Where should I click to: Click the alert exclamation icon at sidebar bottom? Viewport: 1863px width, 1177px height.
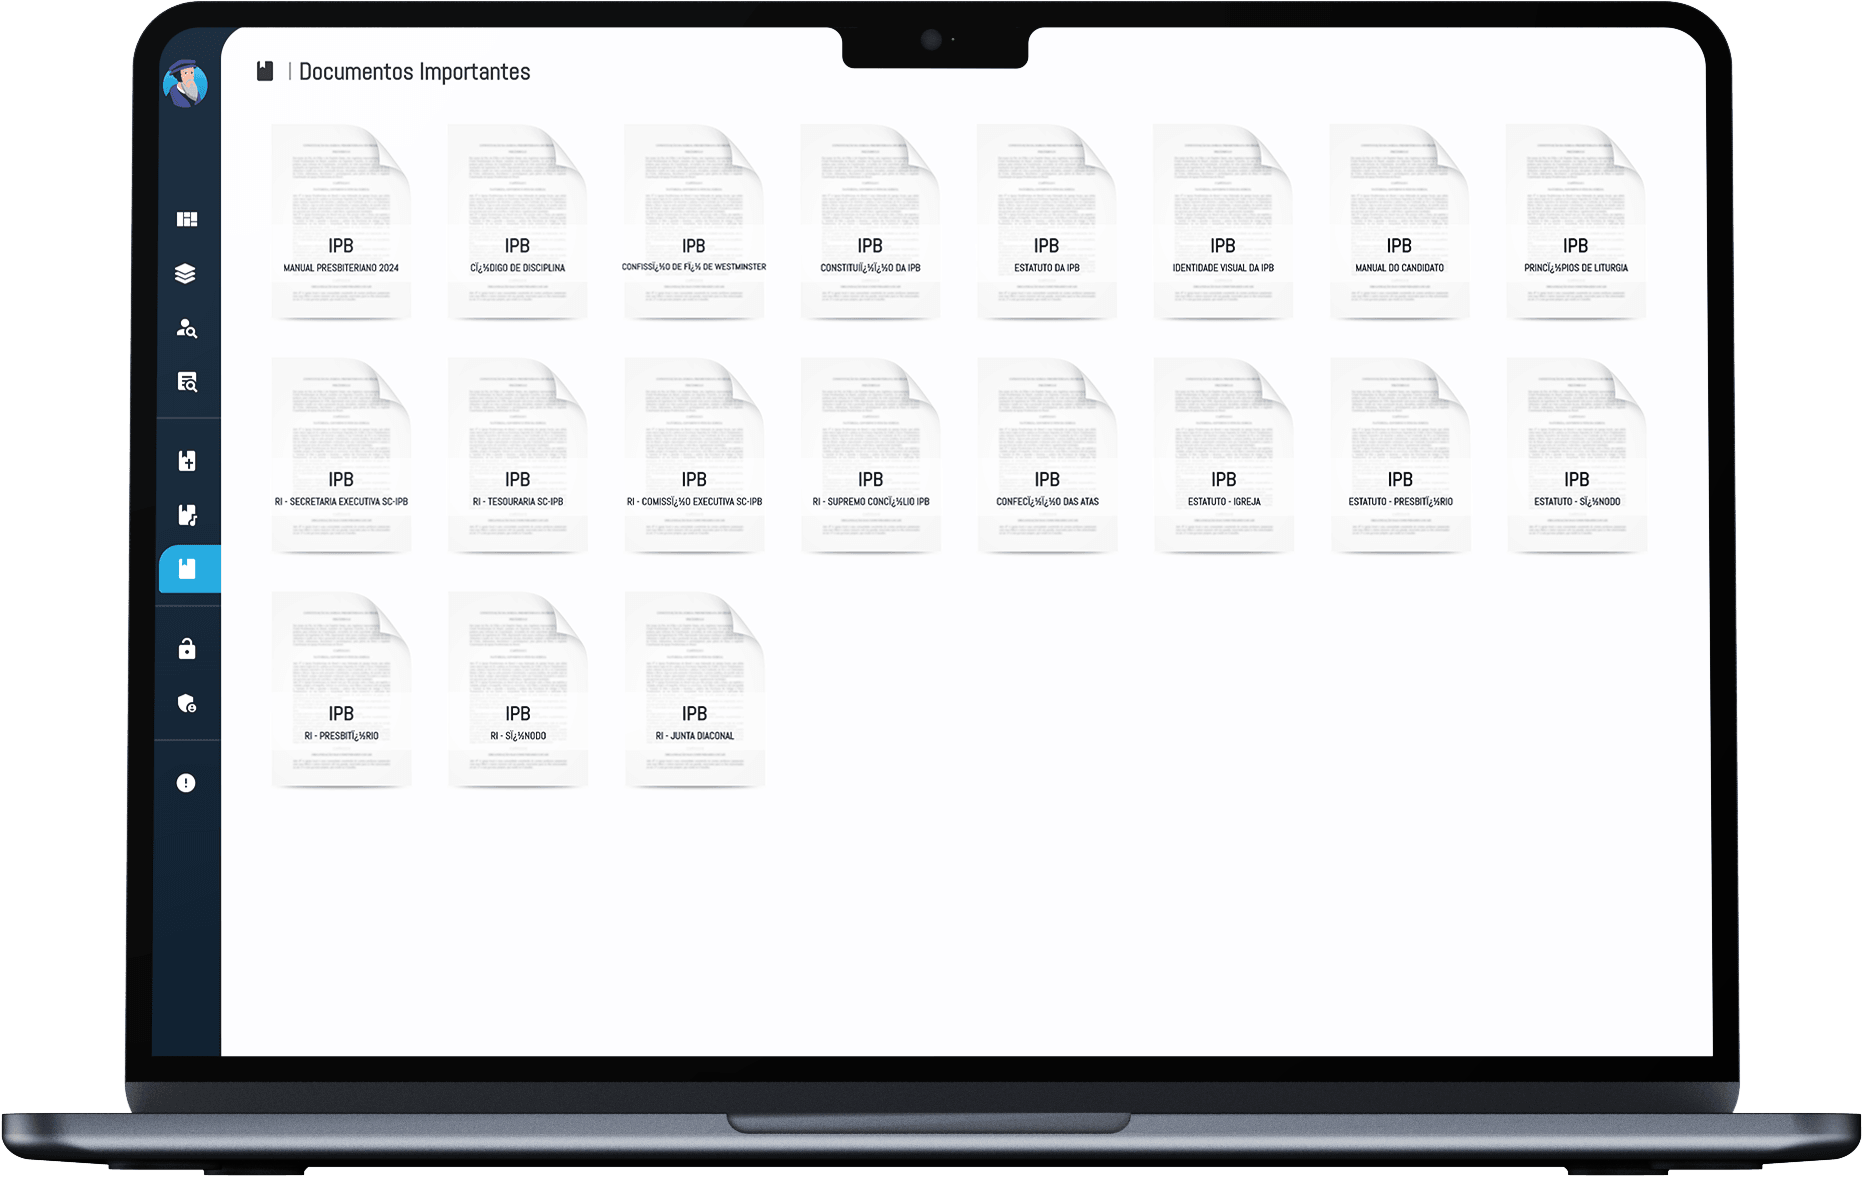click(185, 783)
